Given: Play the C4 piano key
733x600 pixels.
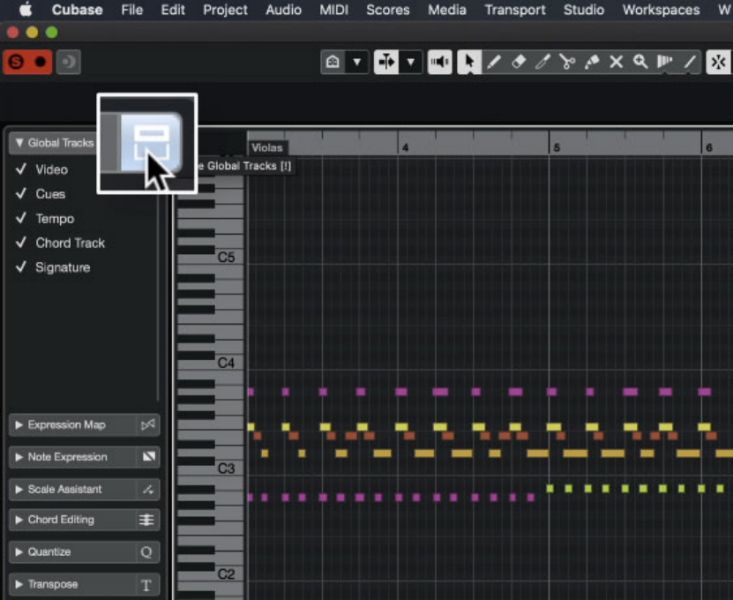Looking at the screenshot, I should pyautogui.click(x=226, y=363).
